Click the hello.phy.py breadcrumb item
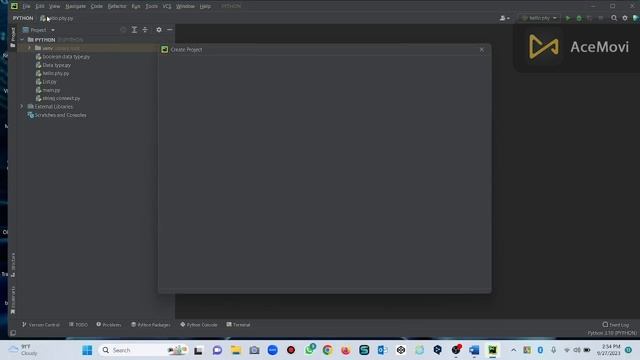This screenshot has height=360, width=640. click(x=57, y=18)
